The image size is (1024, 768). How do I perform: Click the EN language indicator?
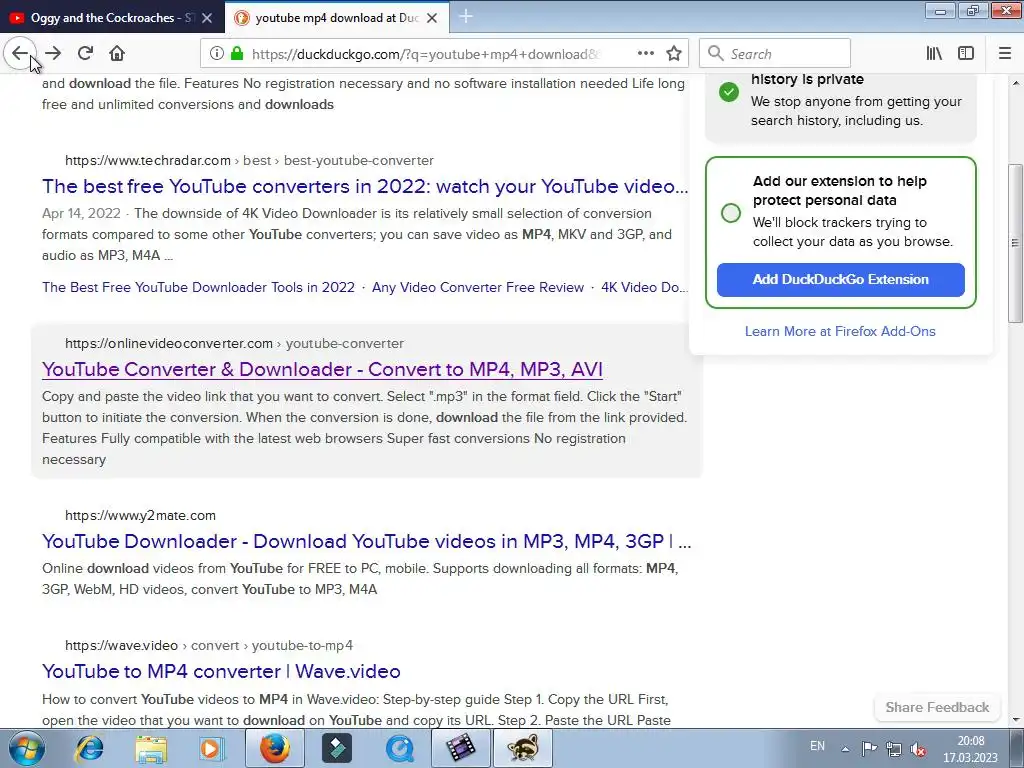[817, 746]
